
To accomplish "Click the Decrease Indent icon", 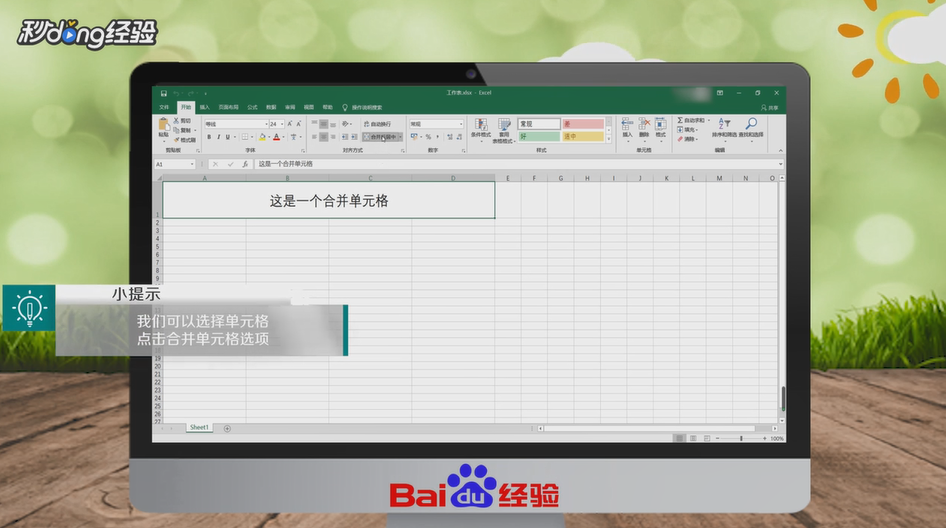I will click(345, 137).
